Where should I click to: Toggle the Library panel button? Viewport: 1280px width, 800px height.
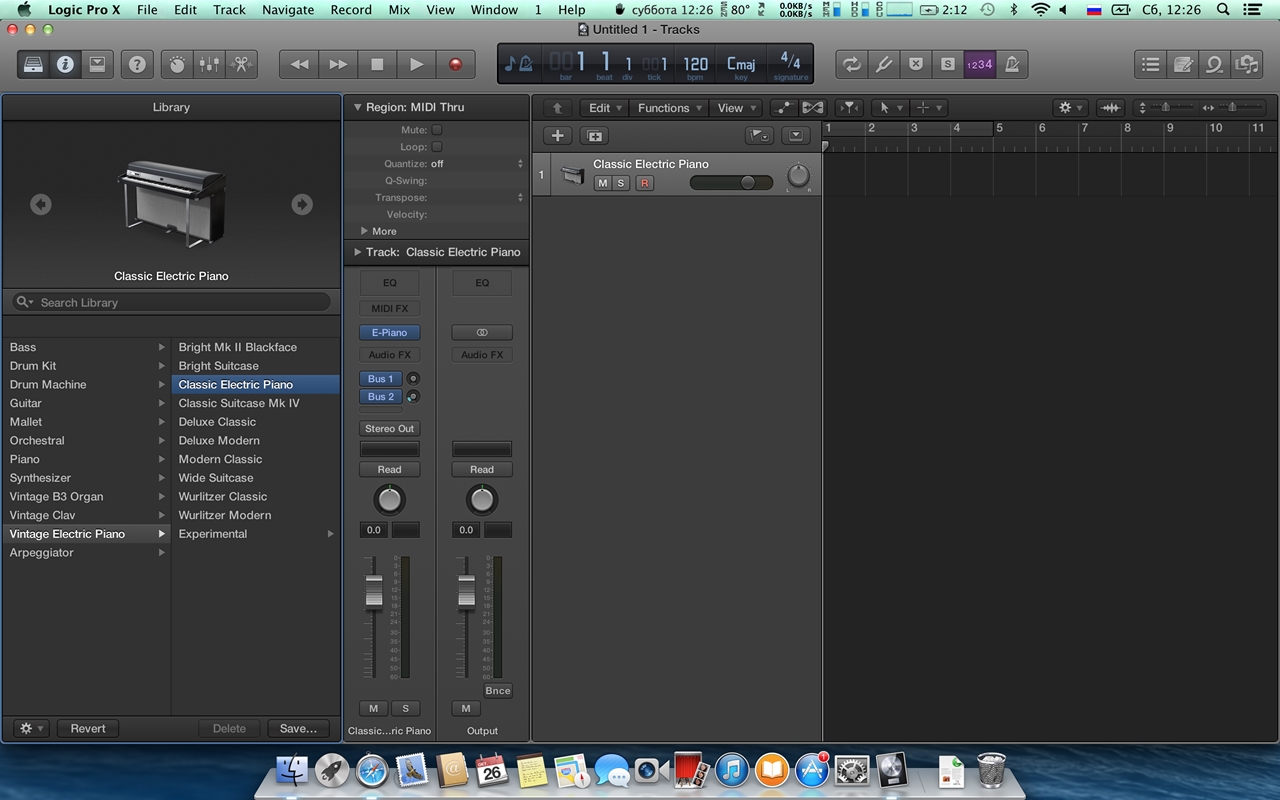tap(34, 64)
